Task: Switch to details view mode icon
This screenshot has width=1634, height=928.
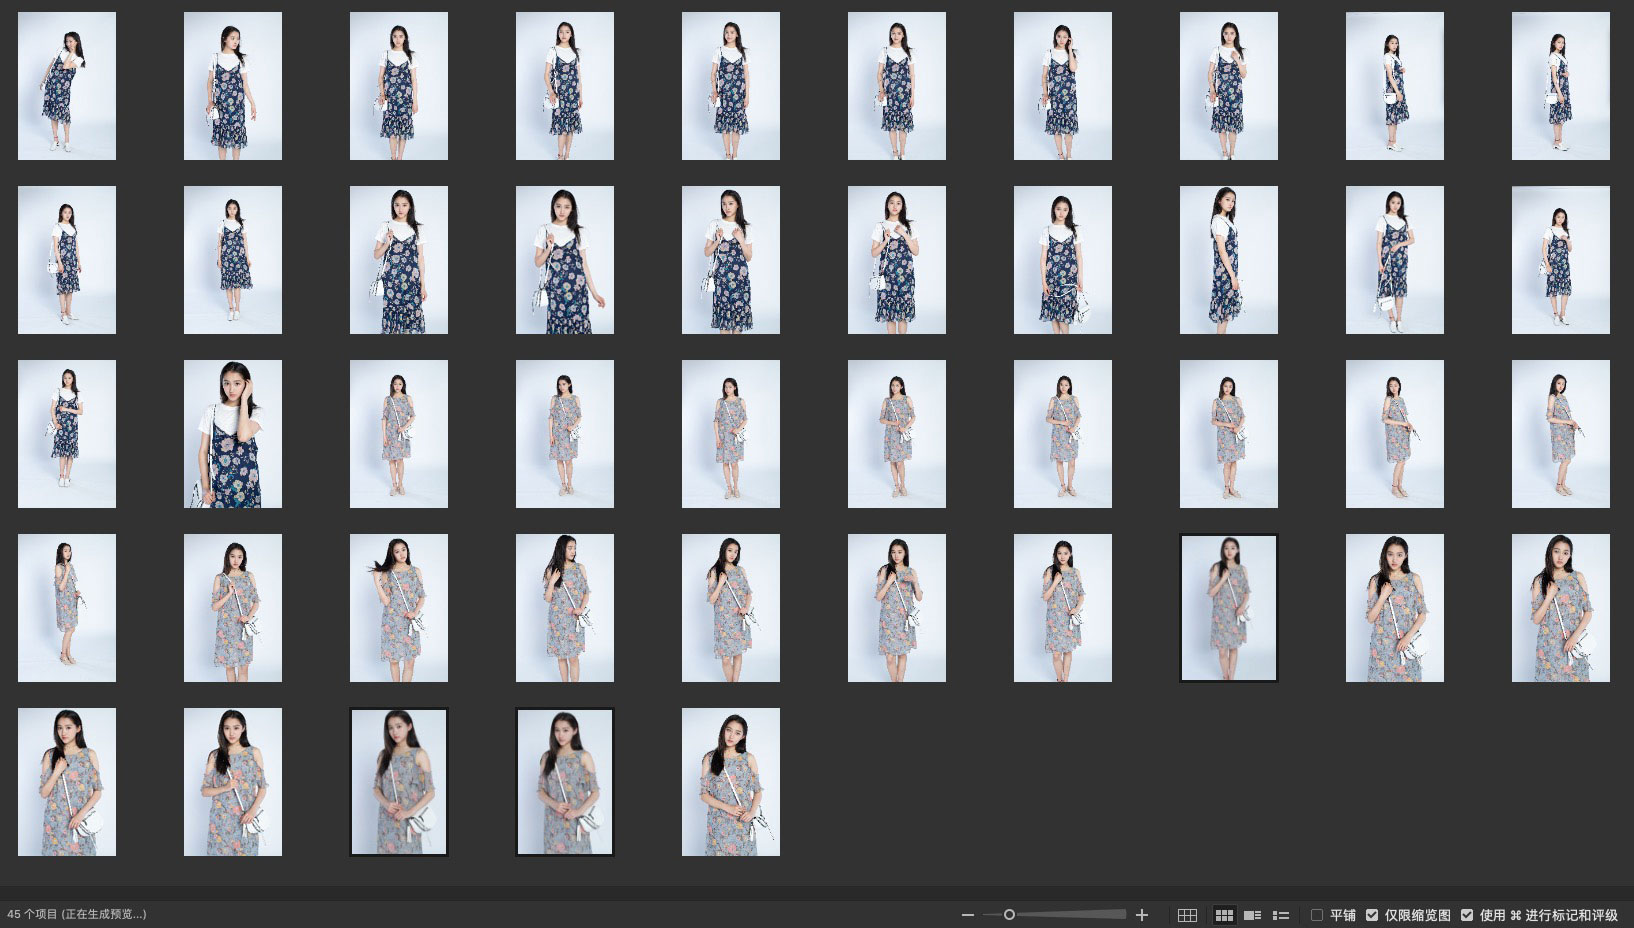Action: pyautogui.click(x=1252, y=915)
